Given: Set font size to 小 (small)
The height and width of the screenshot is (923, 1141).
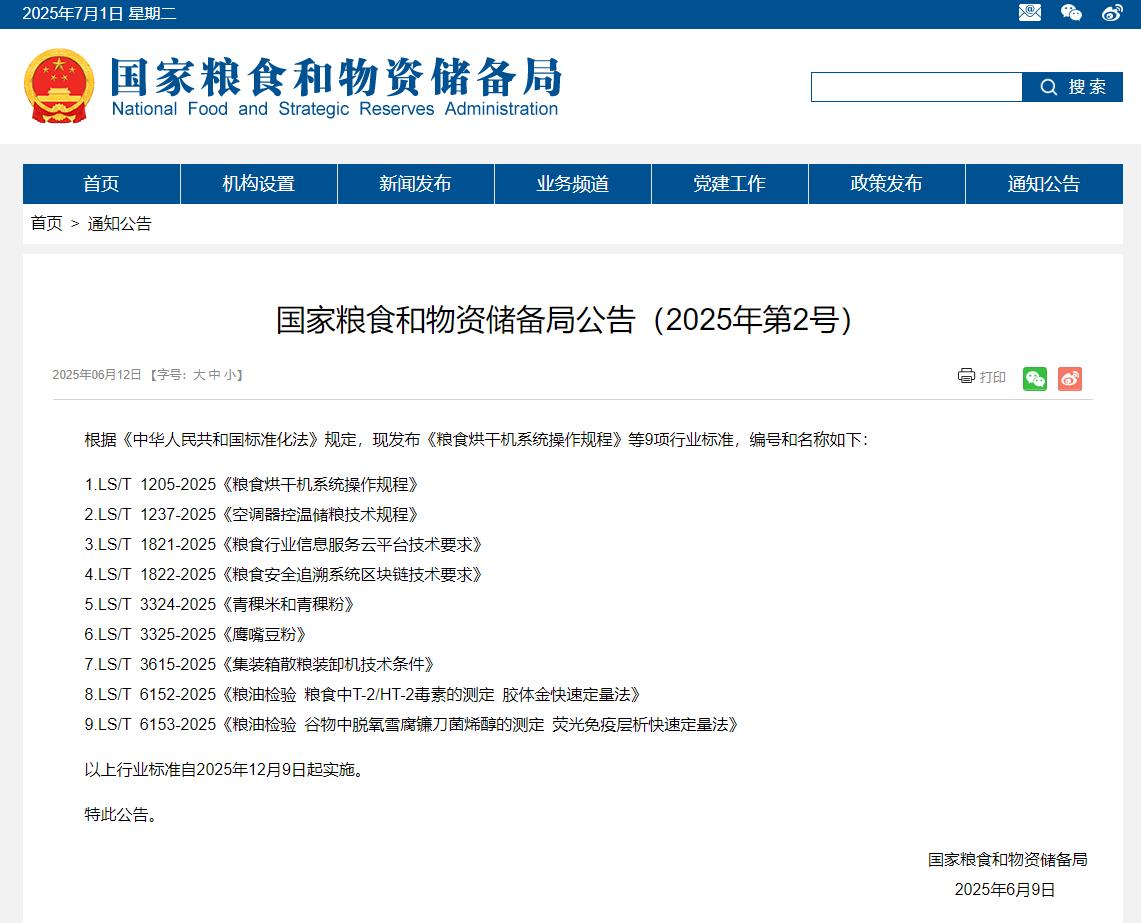Looking at the screenshot, I should tap(229, 375).
